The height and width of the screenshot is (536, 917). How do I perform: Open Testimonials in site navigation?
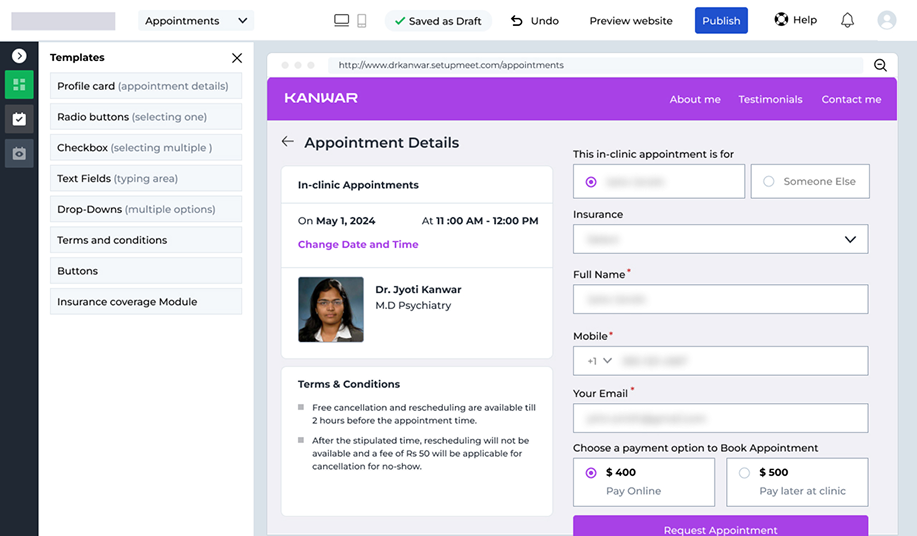click(x=770, y=99)
